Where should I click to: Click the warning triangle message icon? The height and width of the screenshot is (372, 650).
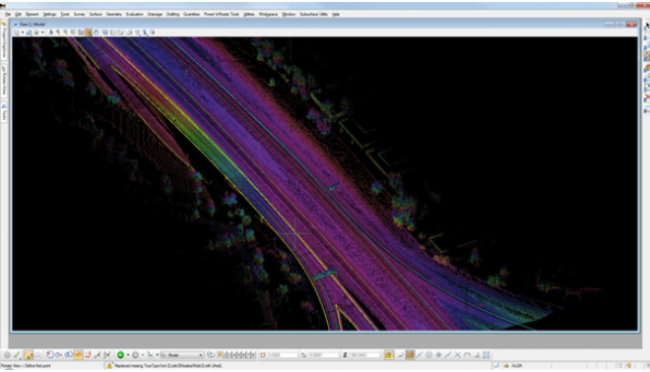(x=109, y=366)
